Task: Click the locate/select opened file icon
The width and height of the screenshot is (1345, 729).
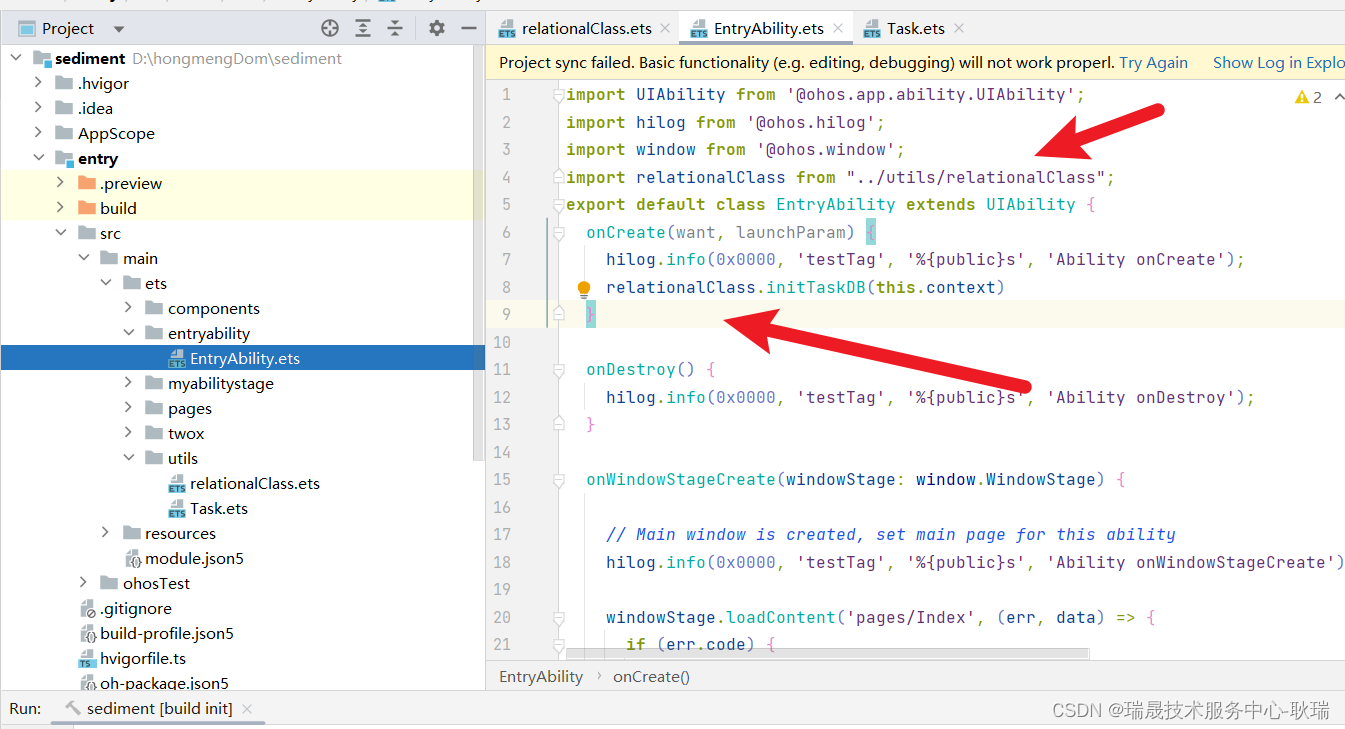Action: (330, 28)
